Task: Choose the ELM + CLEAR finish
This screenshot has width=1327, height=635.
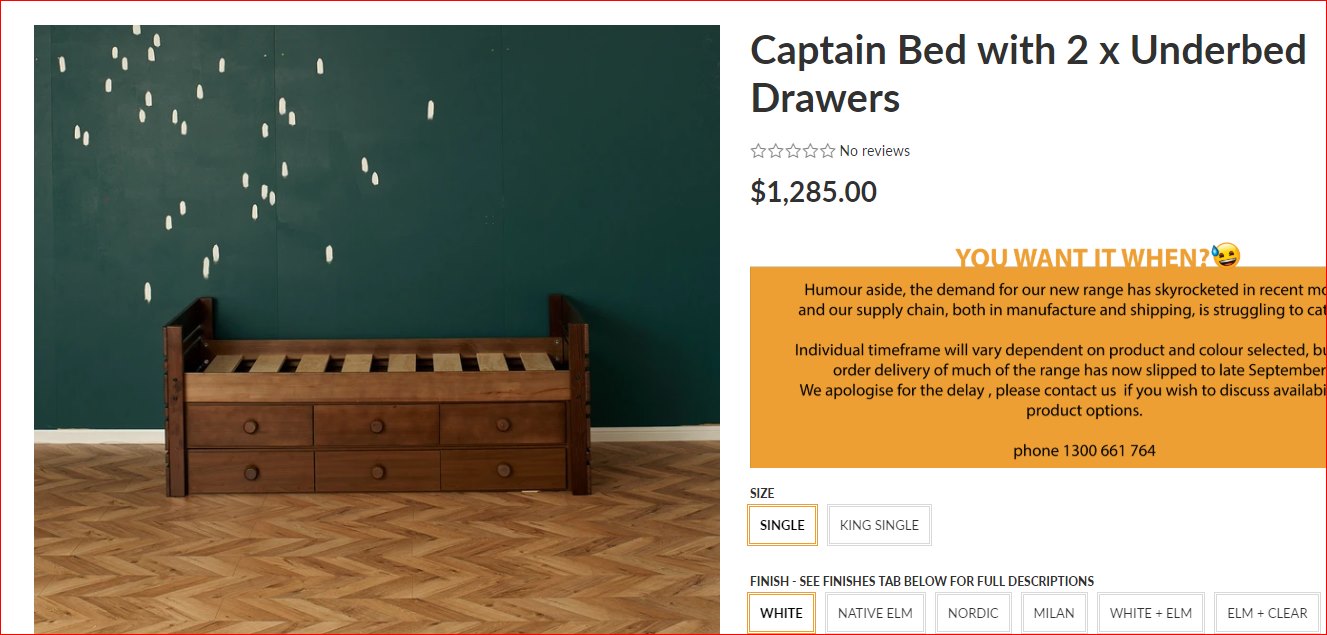Action: 1267,613
